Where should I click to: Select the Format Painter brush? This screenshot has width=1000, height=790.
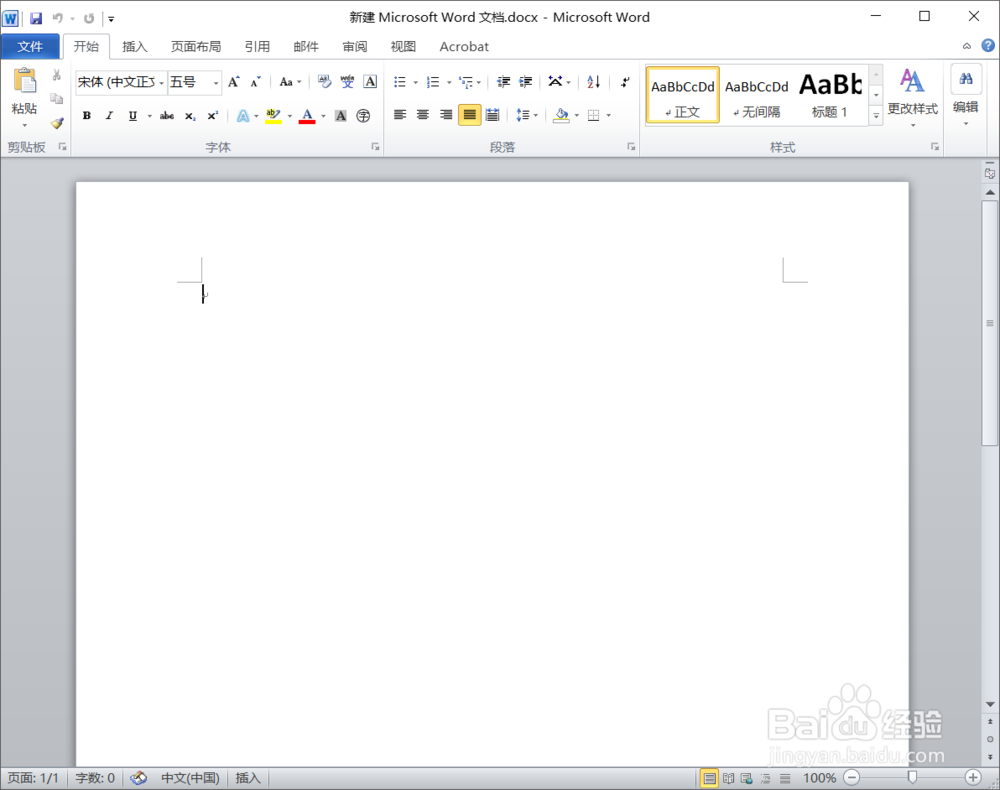coord(57,122)
